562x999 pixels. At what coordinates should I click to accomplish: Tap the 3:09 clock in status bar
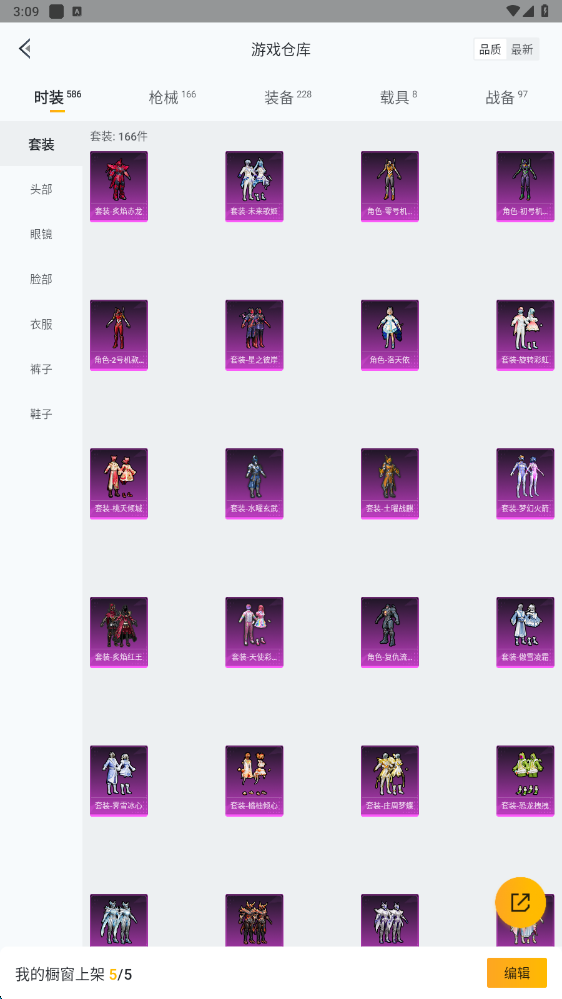[25, 11]
